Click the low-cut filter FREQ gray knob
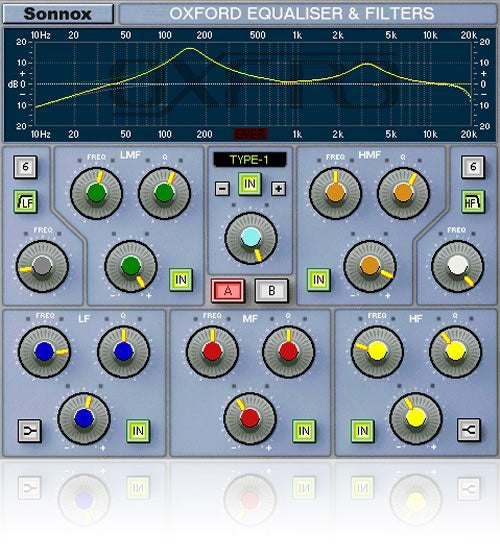Viewport: 500px width, 544px height. point(42,266)
